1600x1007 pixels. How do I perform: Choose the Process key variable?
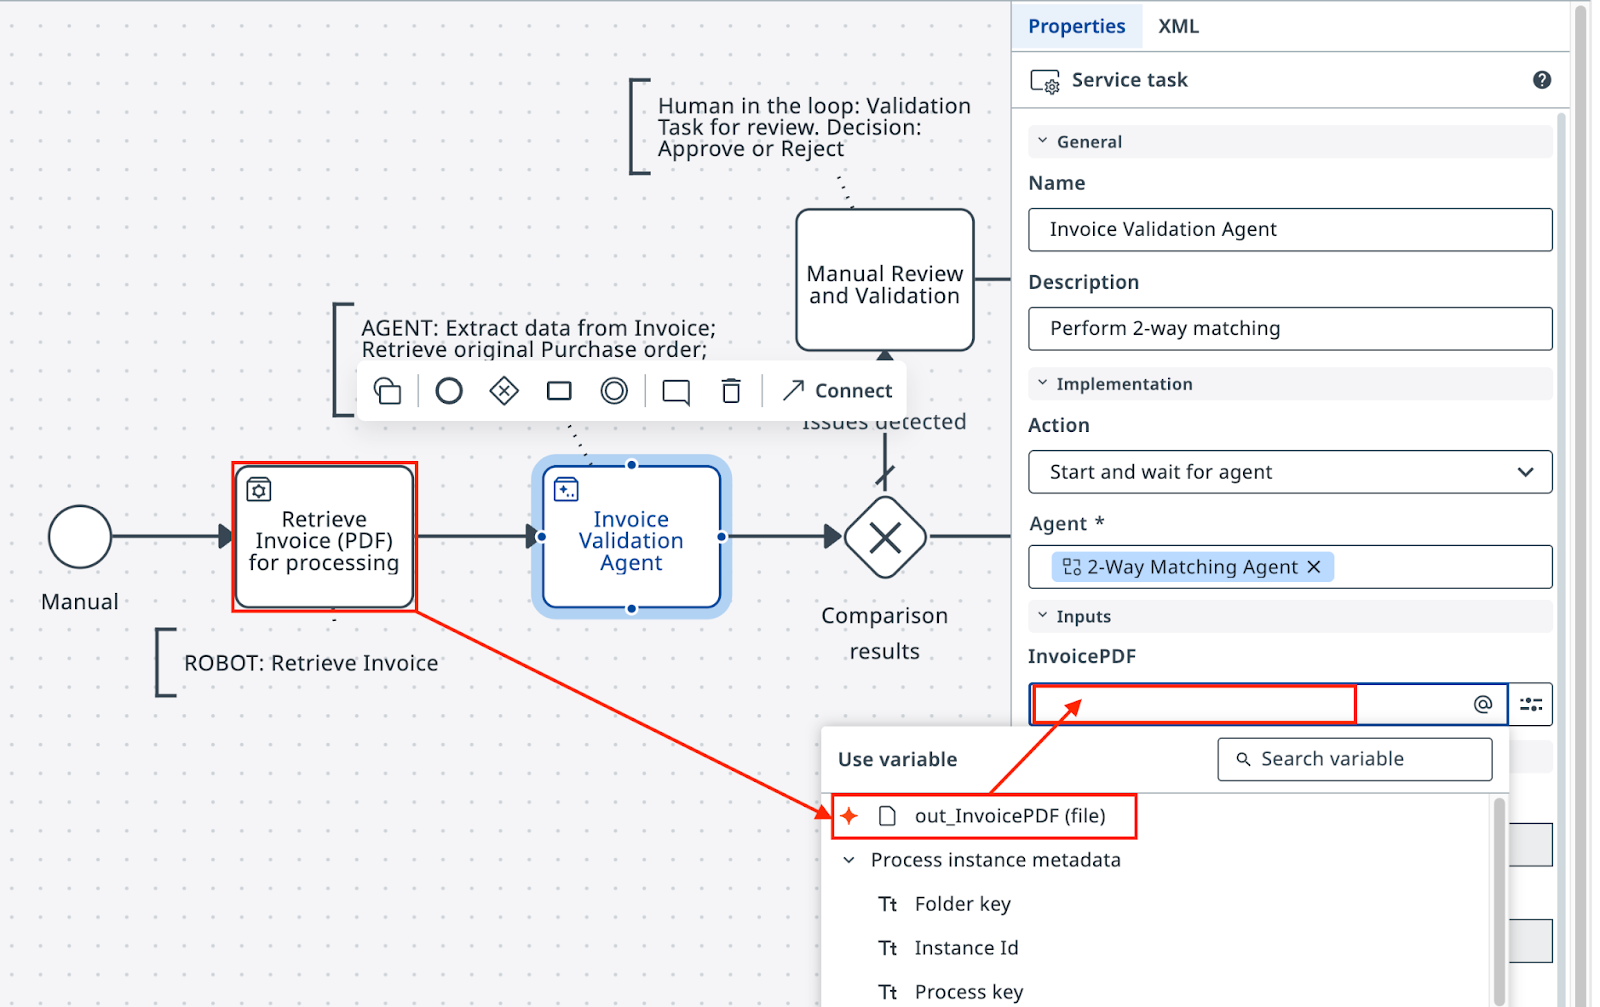[x=969, y=992]
